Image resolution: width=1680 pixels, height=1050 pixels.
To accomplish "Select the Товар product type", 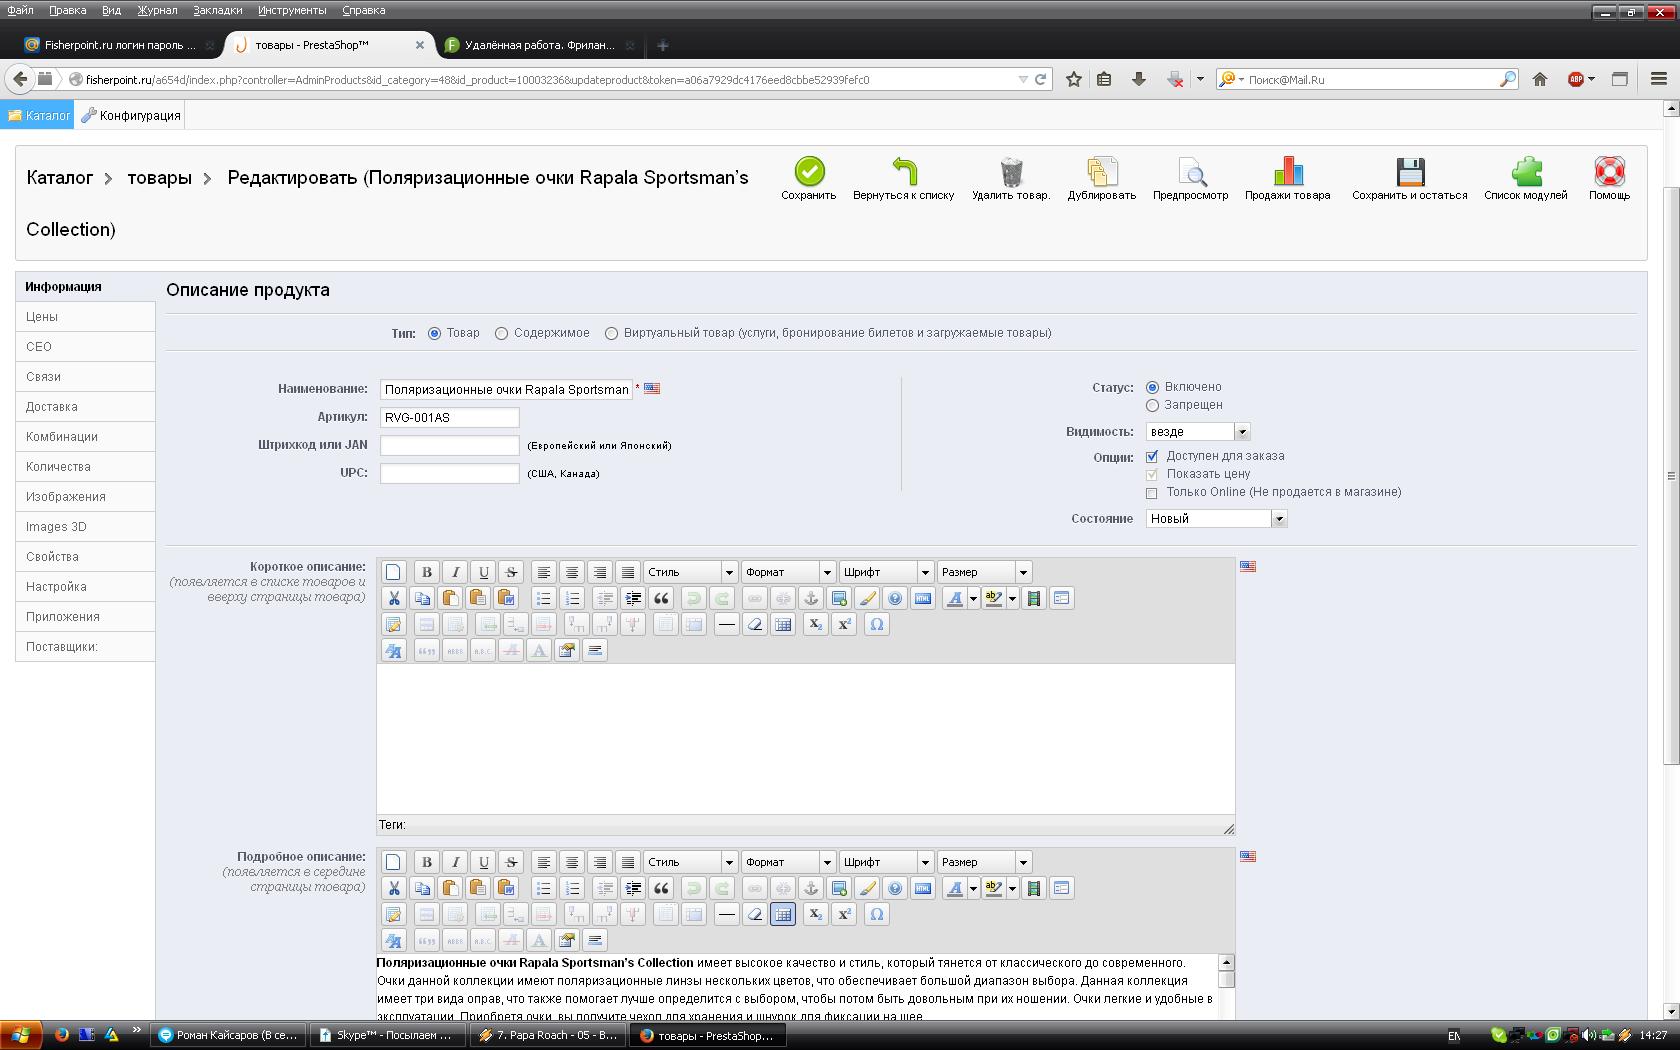I will click(x=434, y=333).
